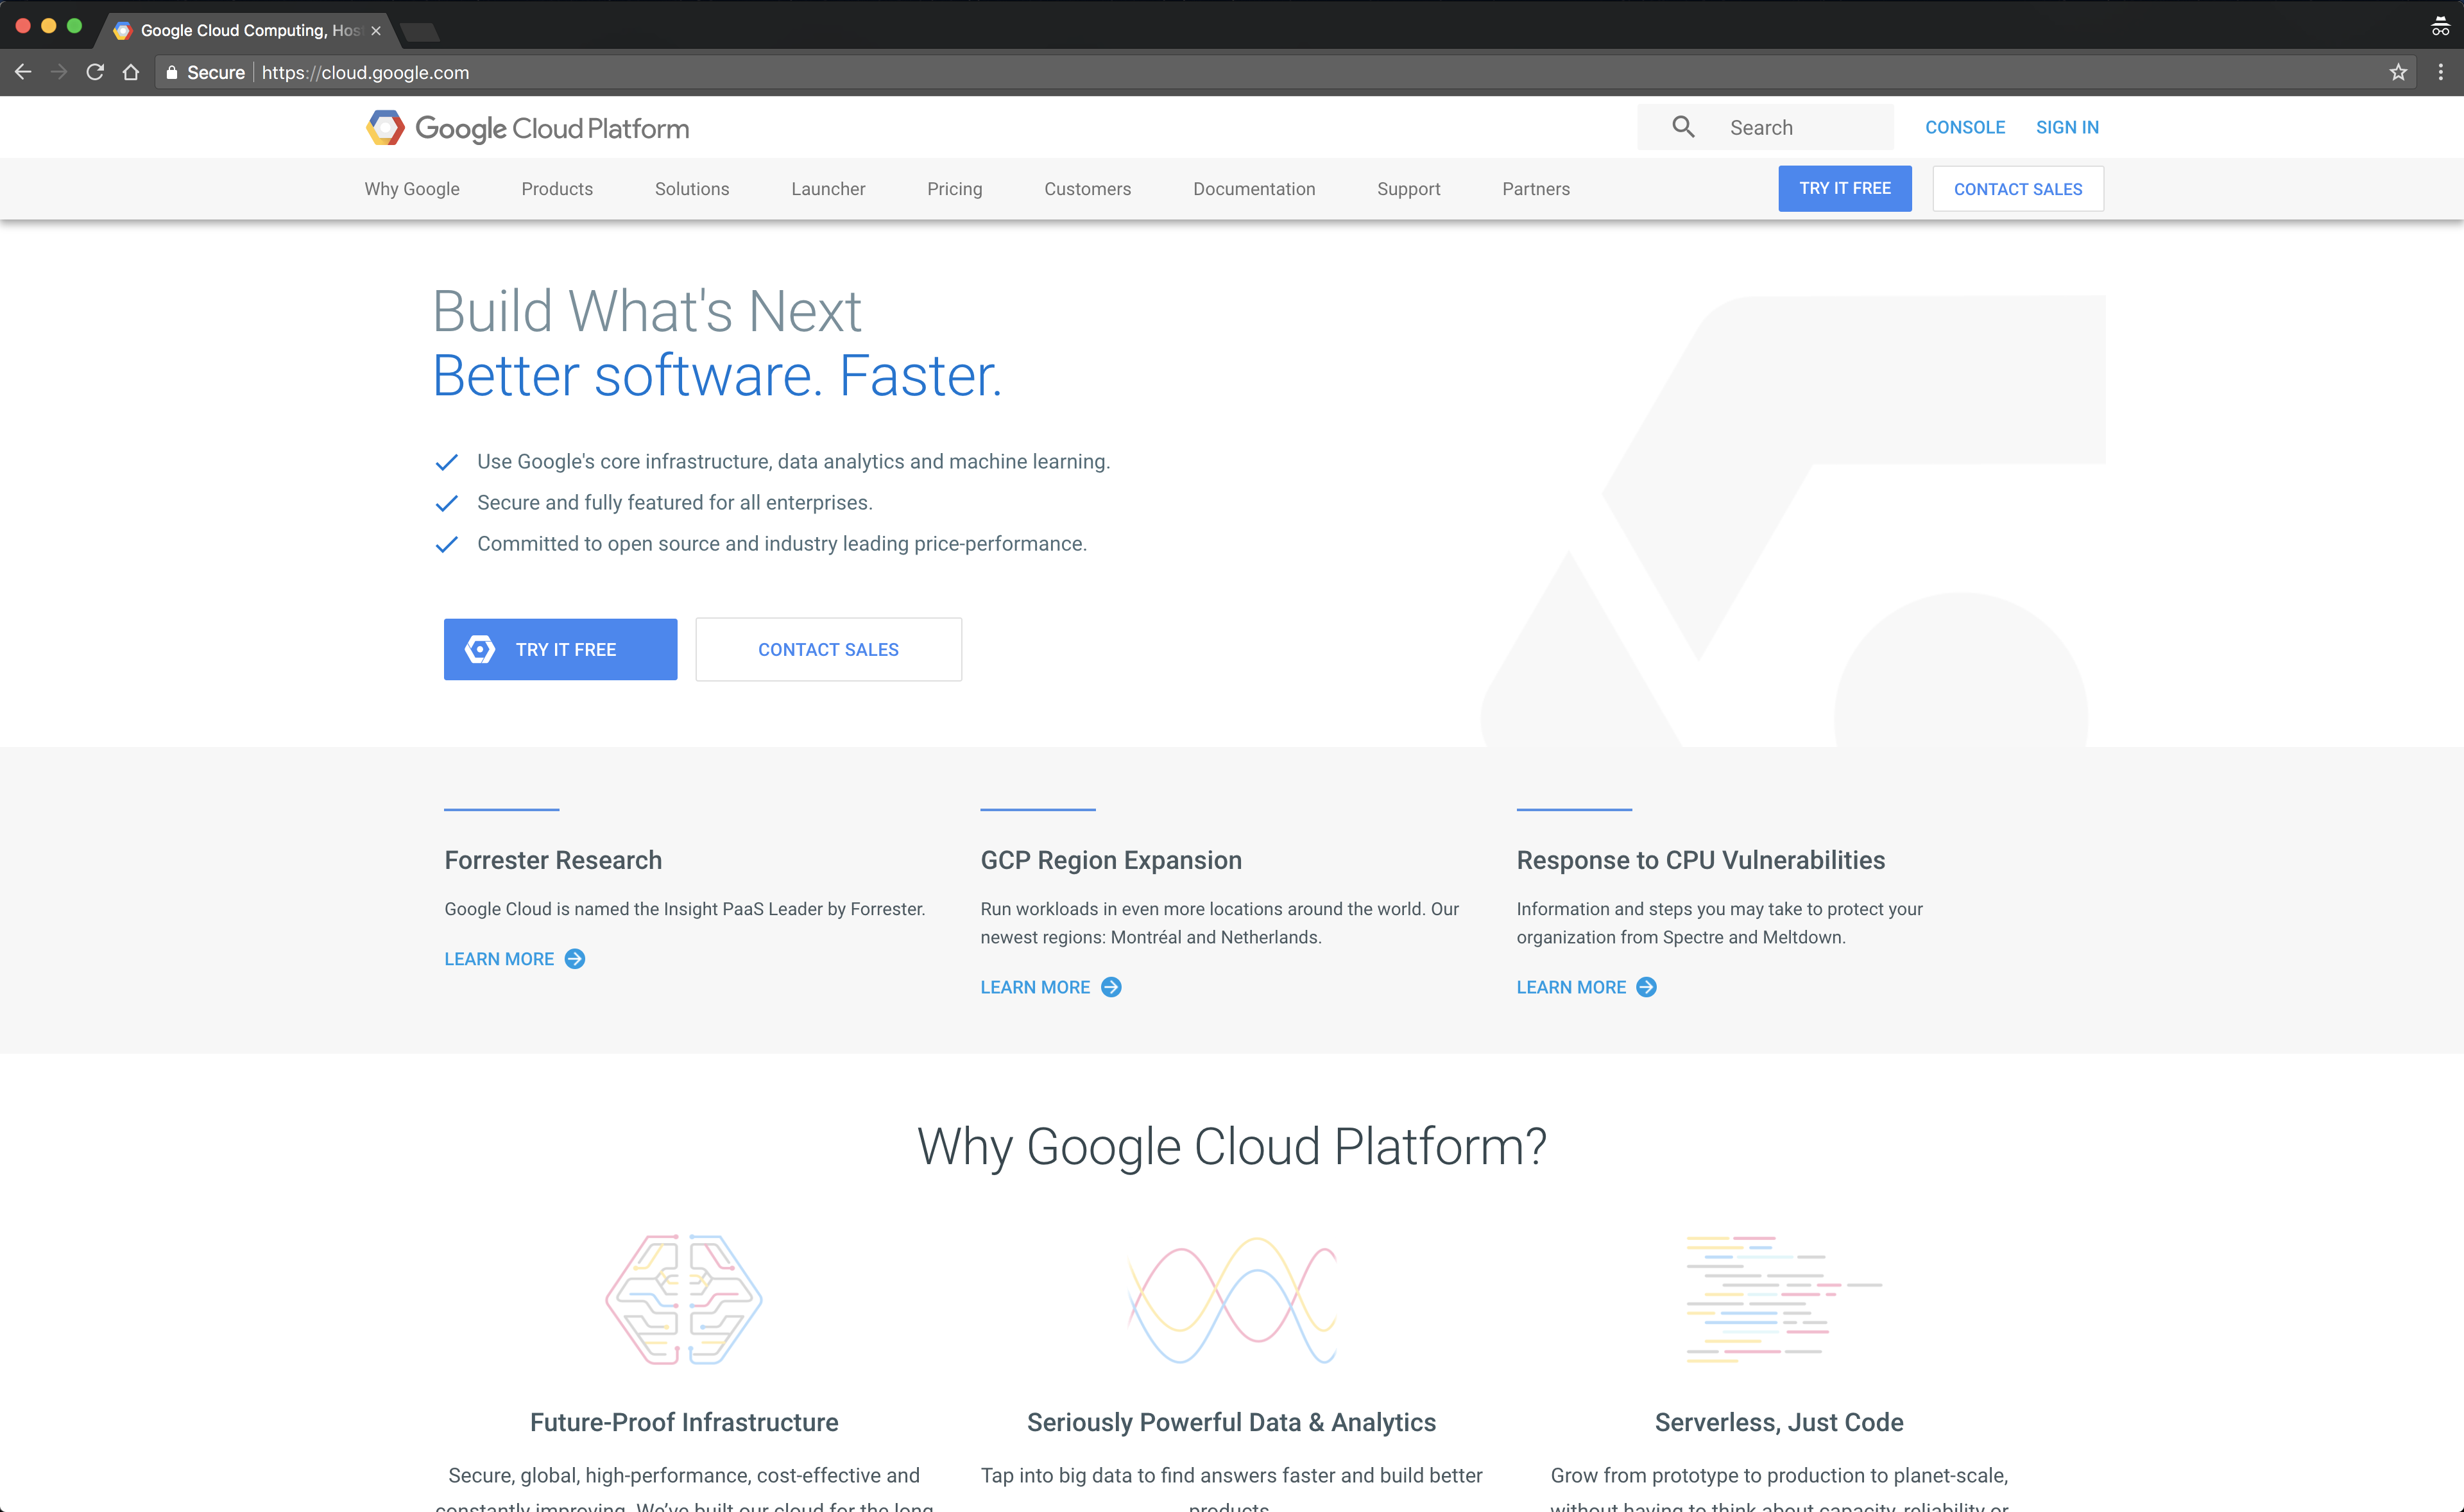
Task: Open the Chrome three-dot menu
Action: click(2441, 72)
